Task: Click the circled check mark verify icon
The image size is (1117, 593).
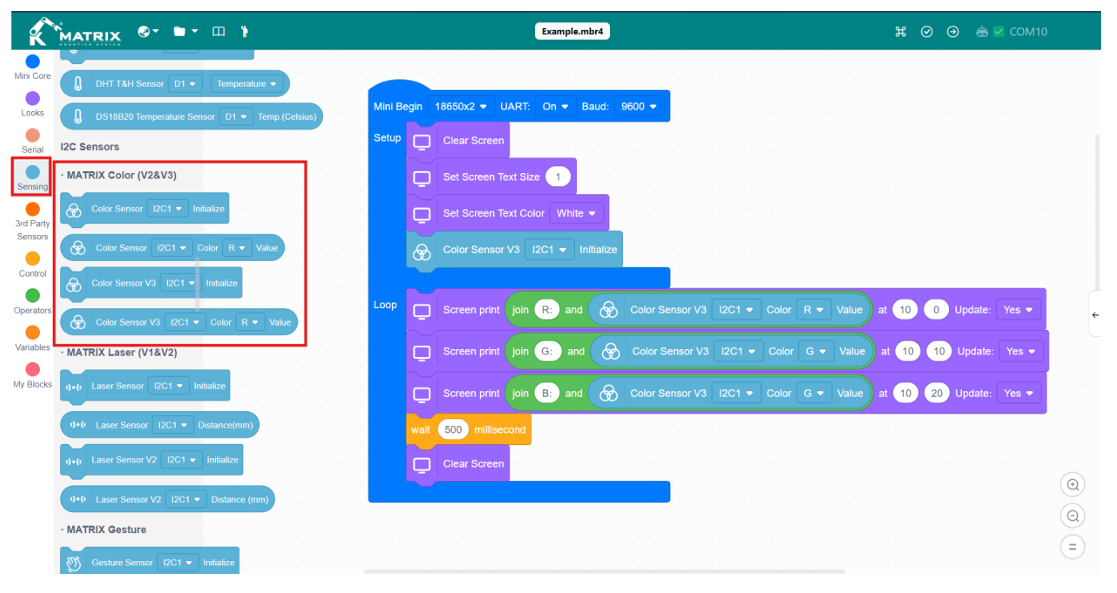Action: (x=927, y=31)
